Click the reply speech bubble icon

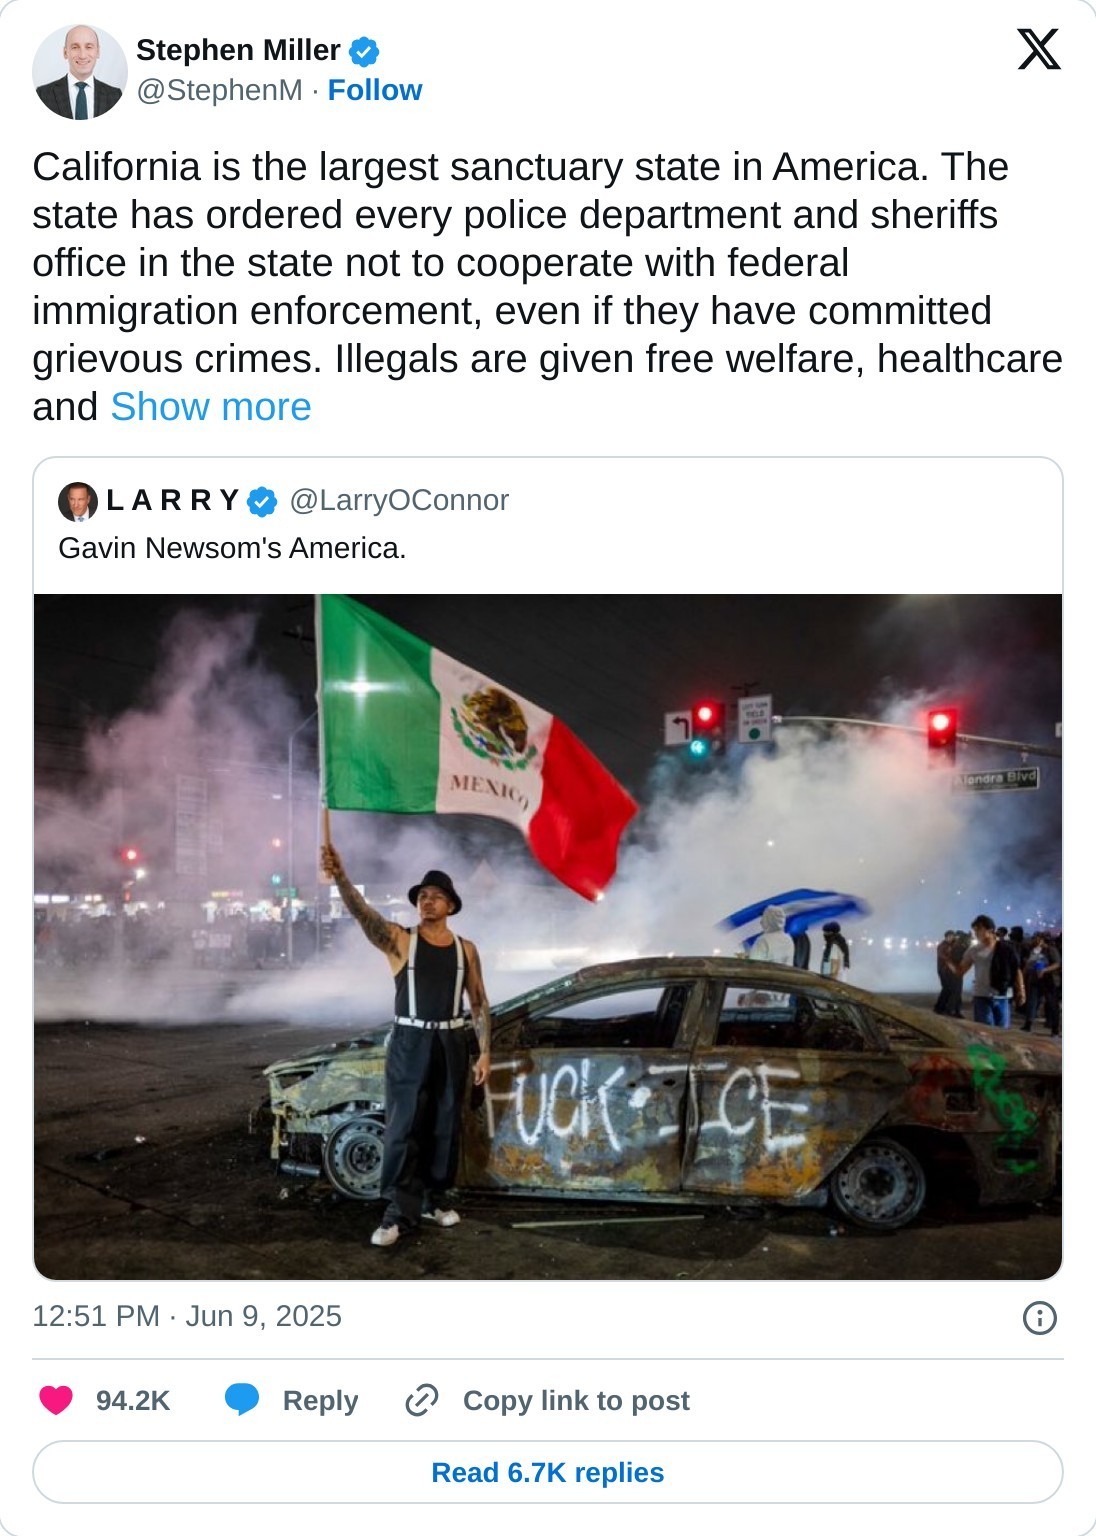click(242, 1400)
